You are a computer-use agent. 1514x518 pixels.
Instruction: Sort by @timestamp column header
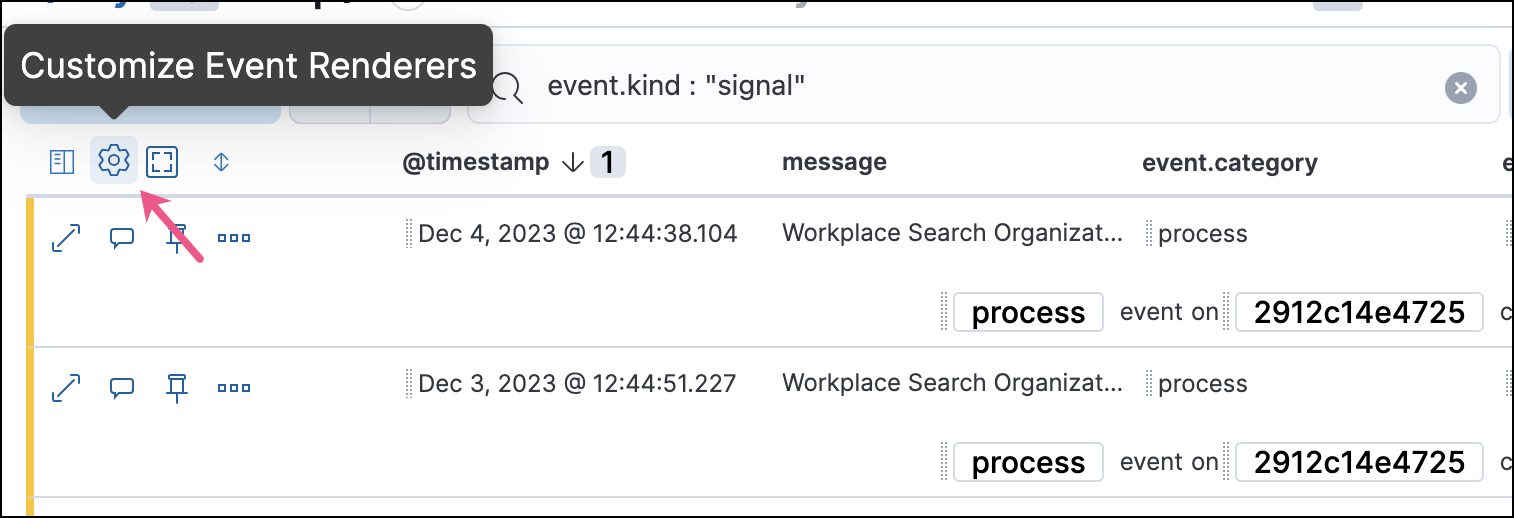(476, 162)
